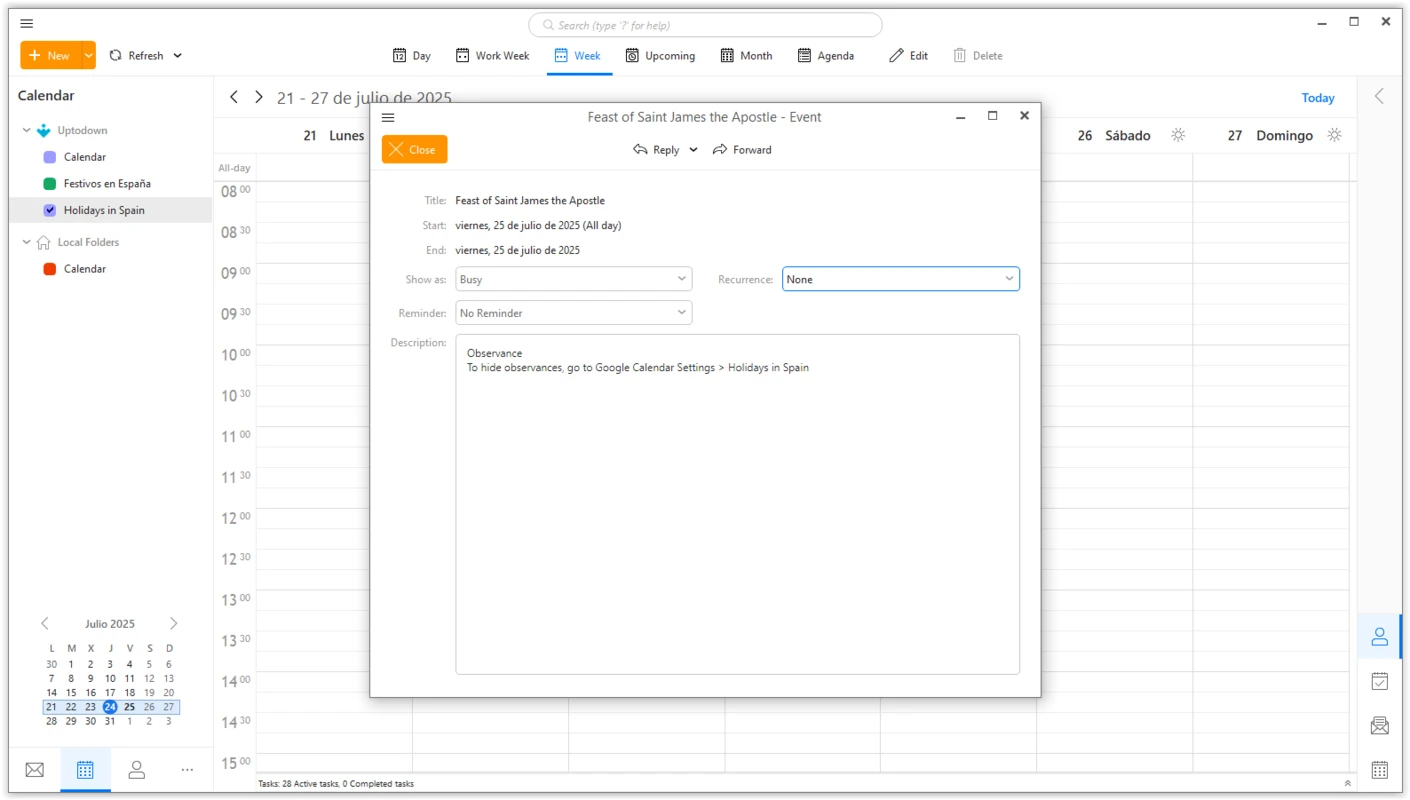Select the Agenda view tab

coord(826,55)
